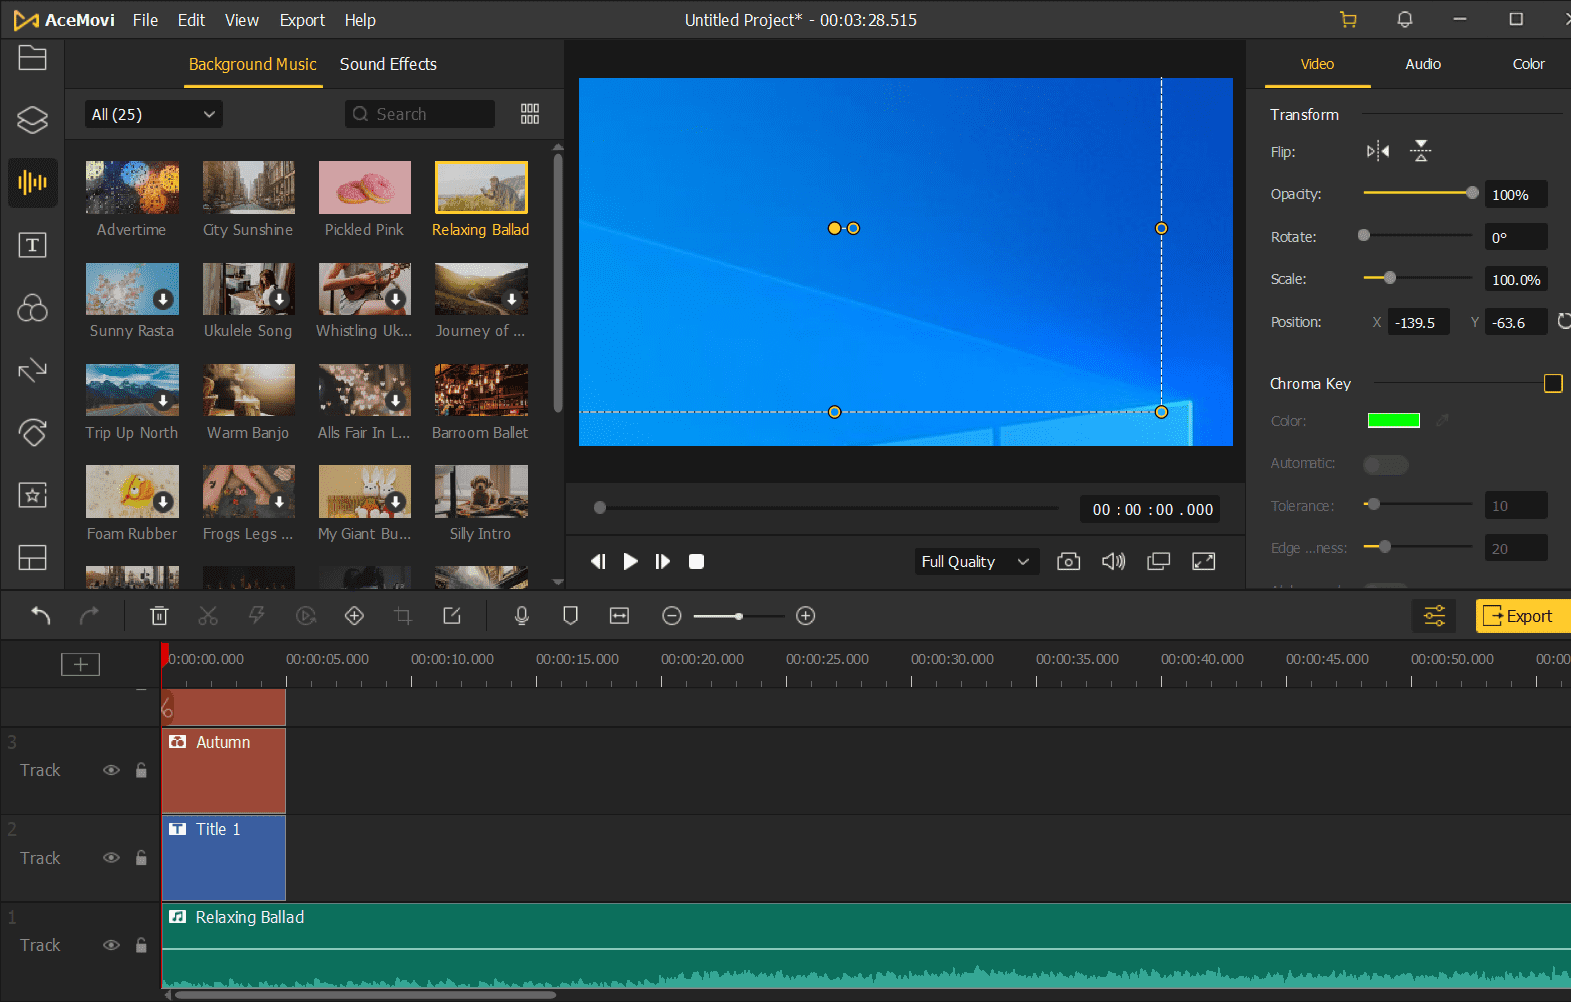
Task: Step to the next frame
Action: (662, 562)
